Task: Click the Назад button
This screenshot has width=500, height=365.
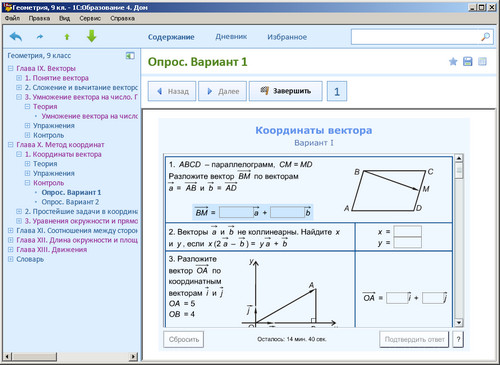Action: click(172, 91)
